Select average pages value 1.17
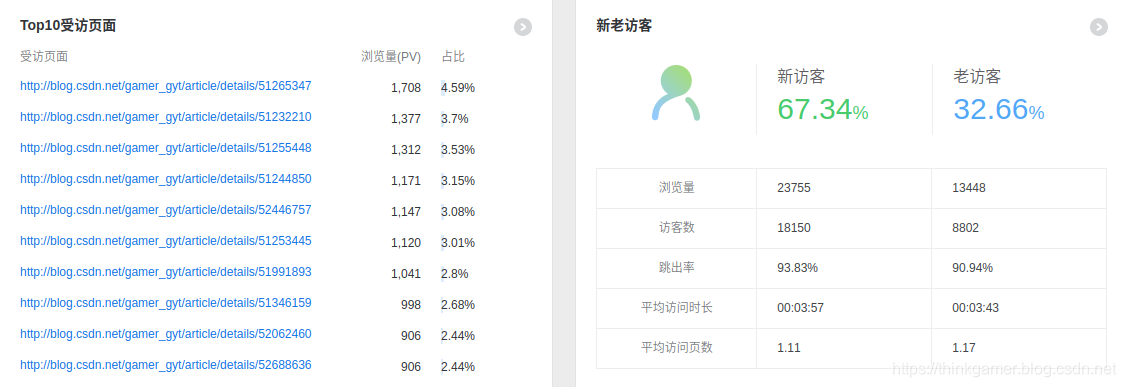 point(964,348)
